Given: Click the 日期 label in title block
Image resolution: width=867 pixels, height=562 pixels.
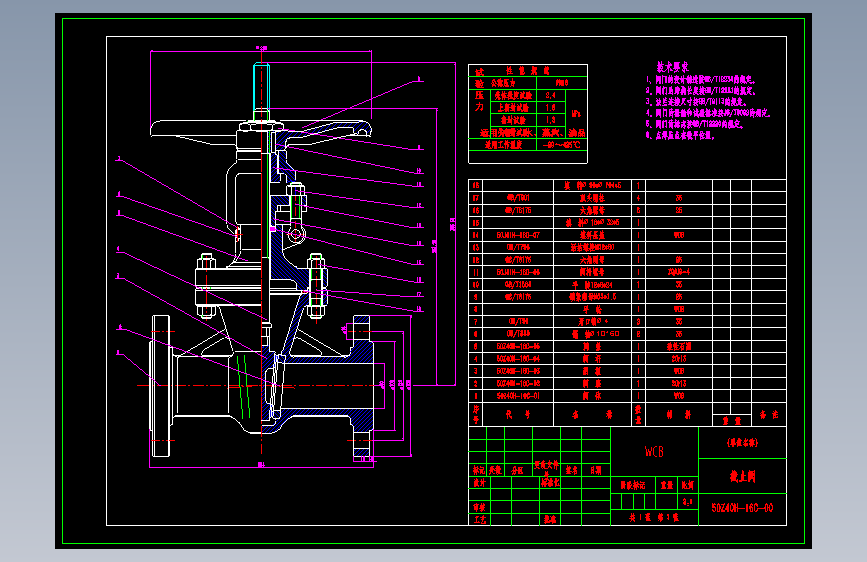Looking at the screenshot, I should 596,470.
